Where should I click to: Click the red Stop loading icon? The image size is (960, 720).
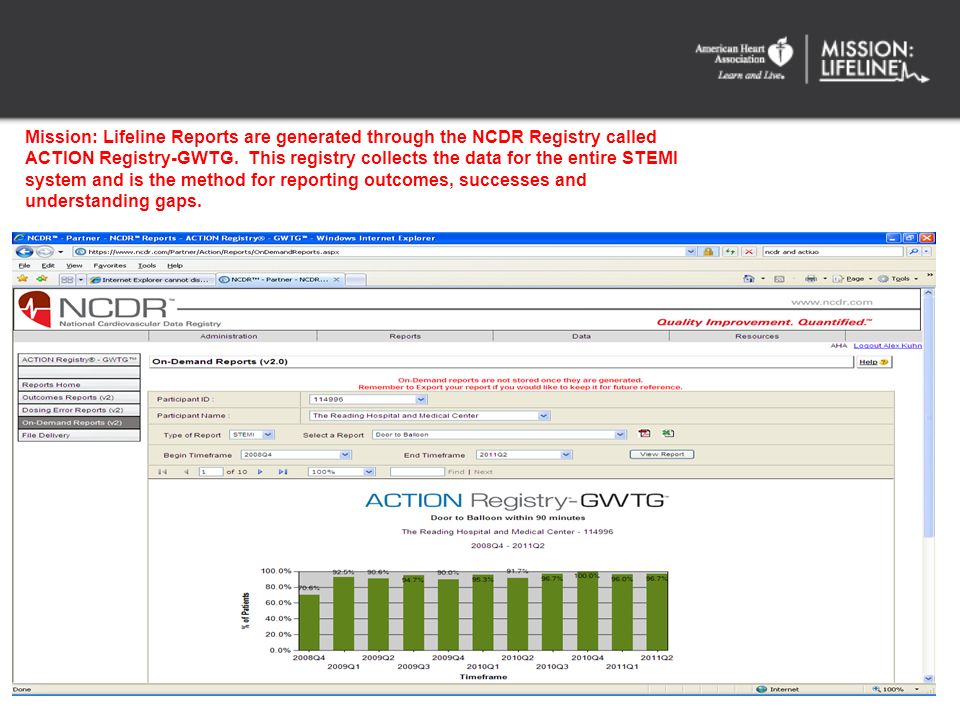point(749,252)
